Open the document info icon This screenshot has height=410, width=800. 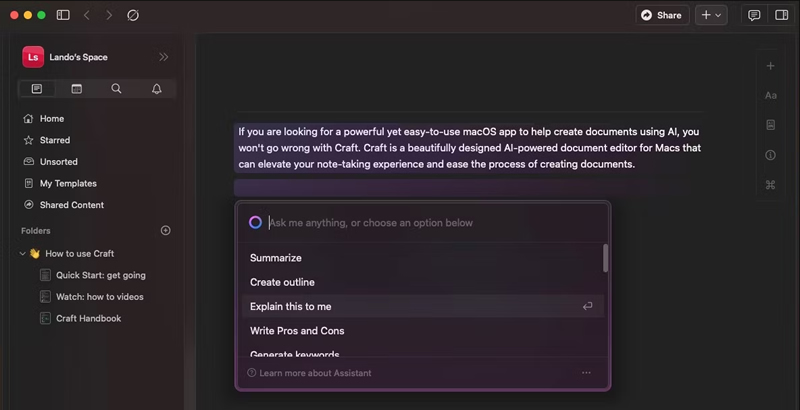pyautogui.click(x=770, y=155)
